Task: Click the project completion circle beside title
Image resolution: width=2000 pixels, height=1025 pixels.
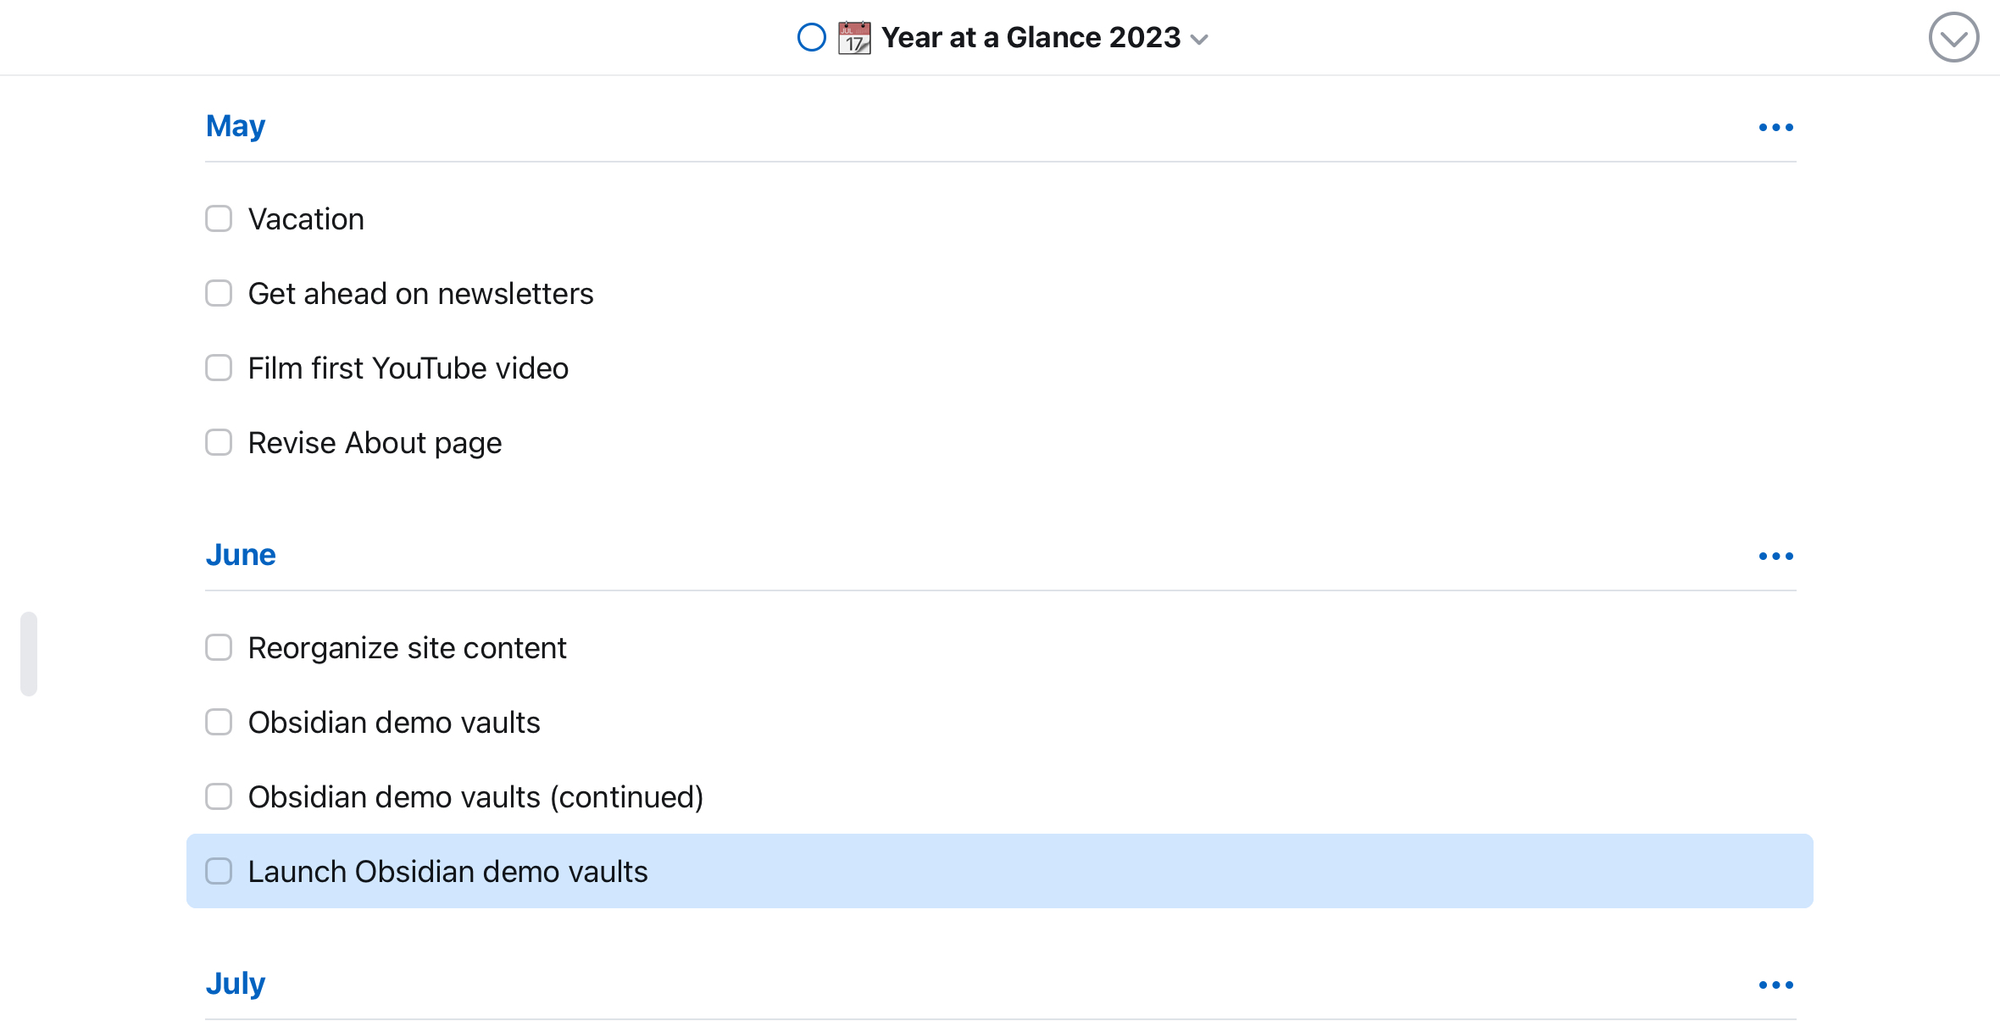Action: 811,38
